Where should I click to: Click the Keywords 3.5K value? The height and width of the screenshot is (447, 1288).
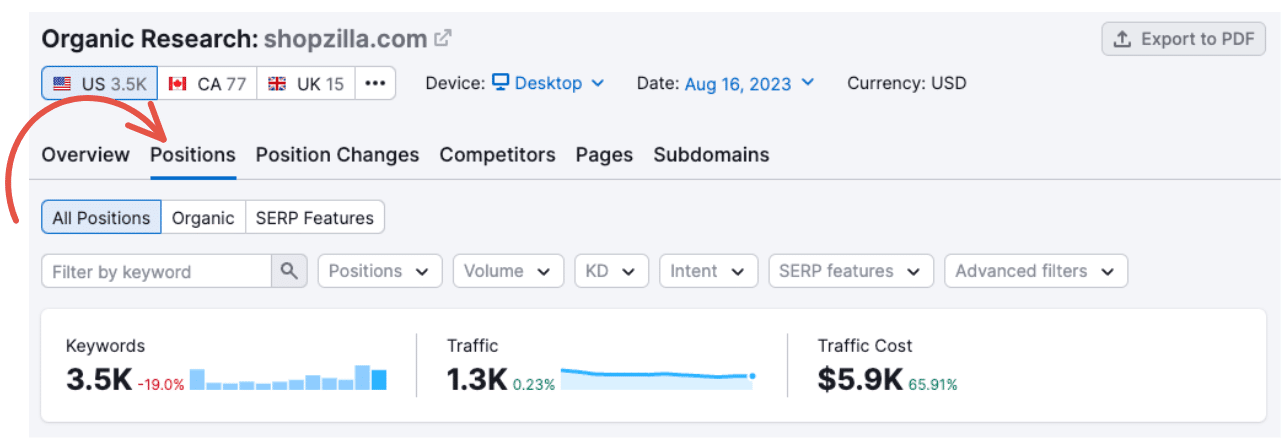(x=99, y=380)
